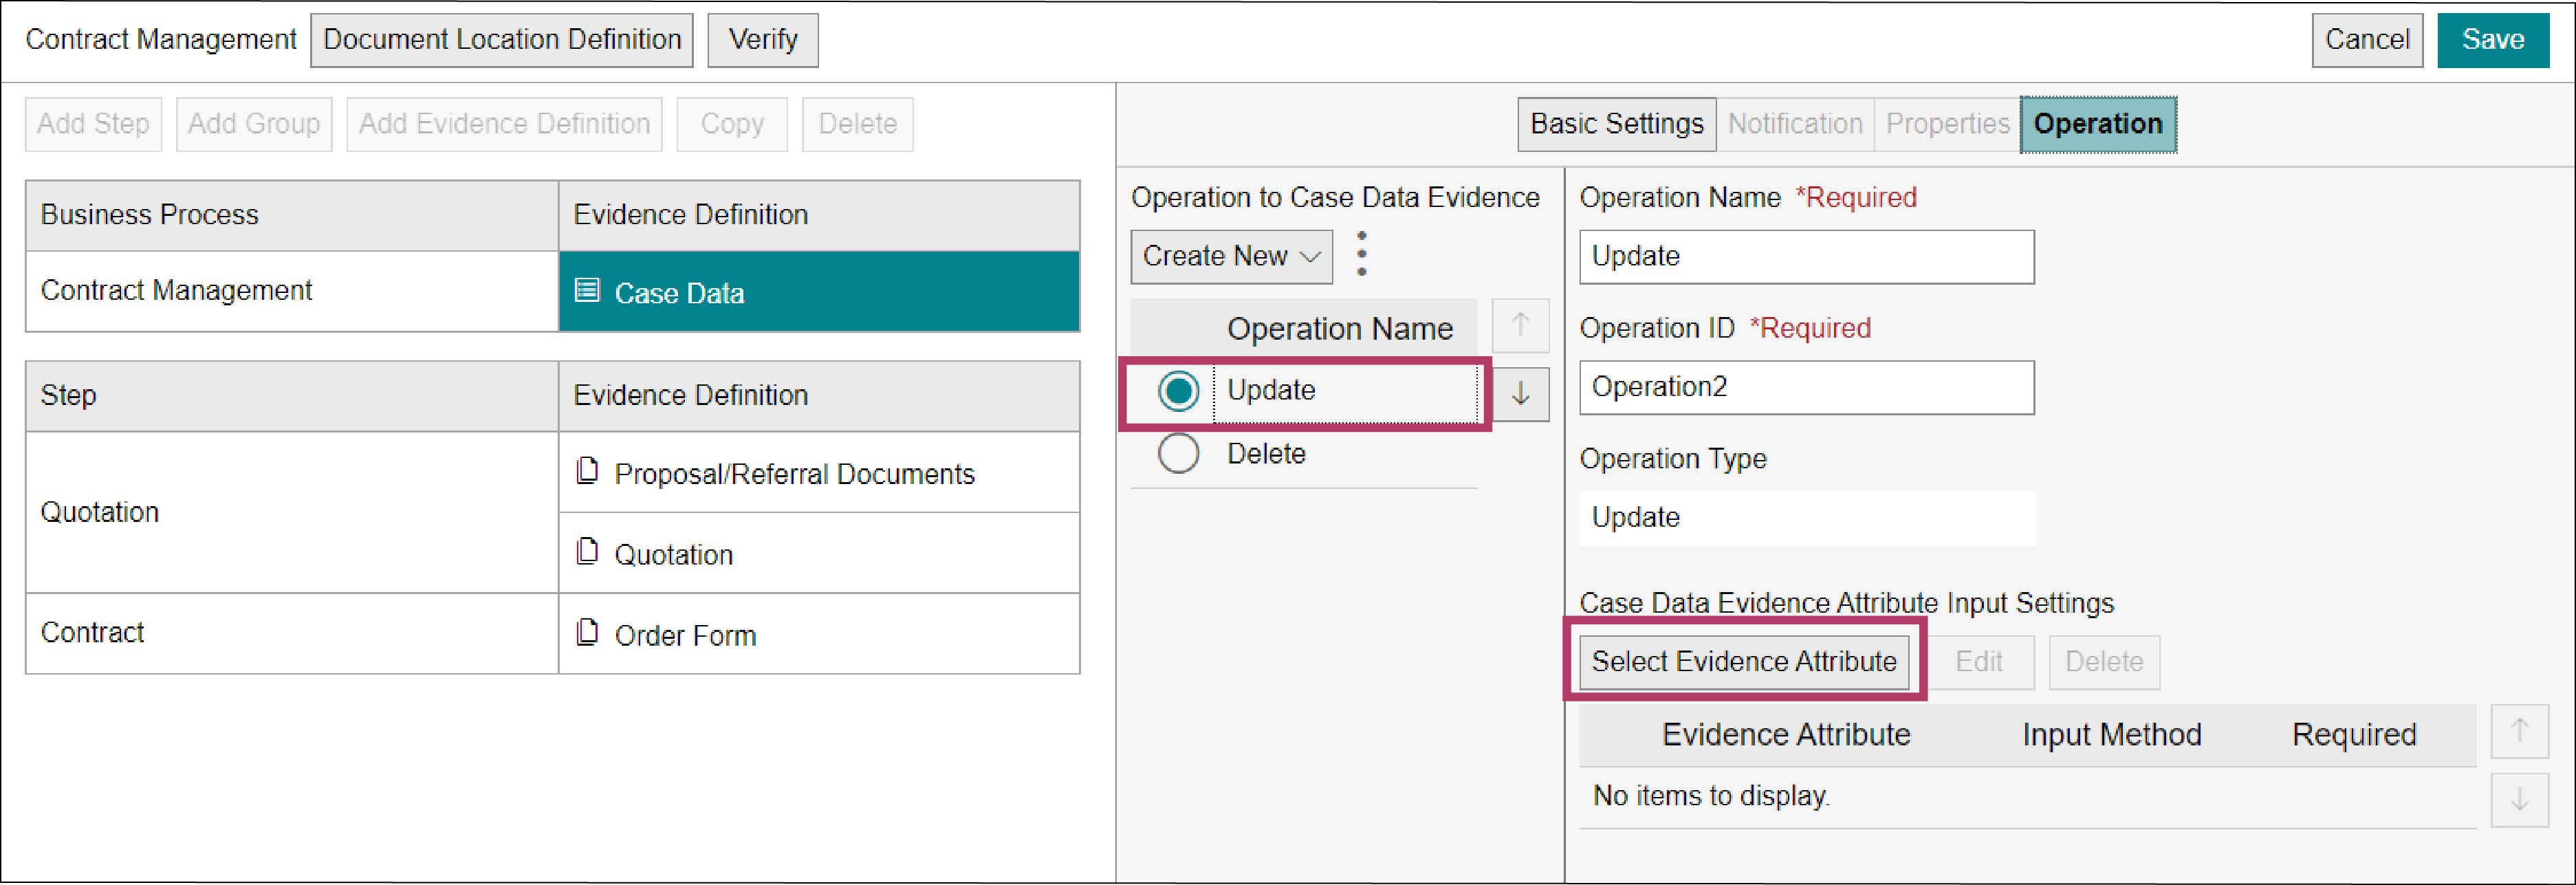Viewport: 2576px width, 885px height.
Task: Click down arrow beside No items to display
Action: point(2519,799)
